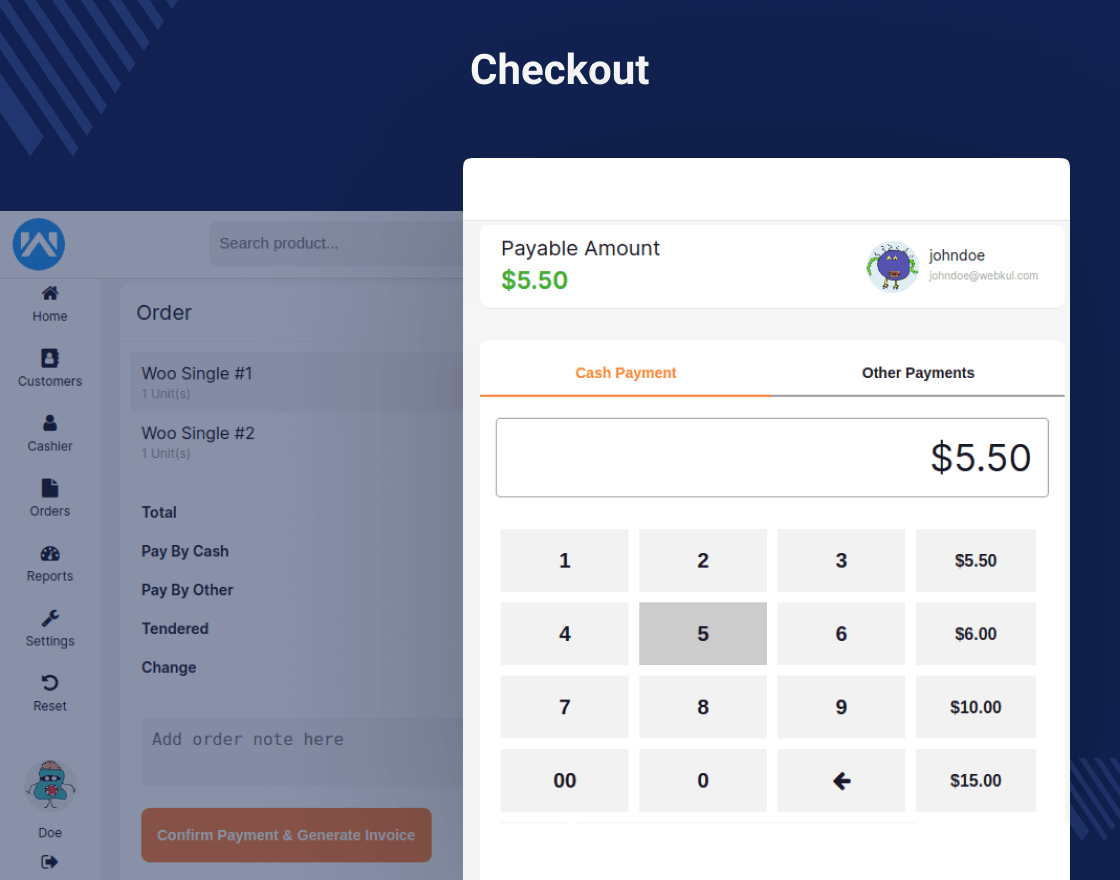
Task: Click the johndoe customer avatar
Action: coord(891,266)
